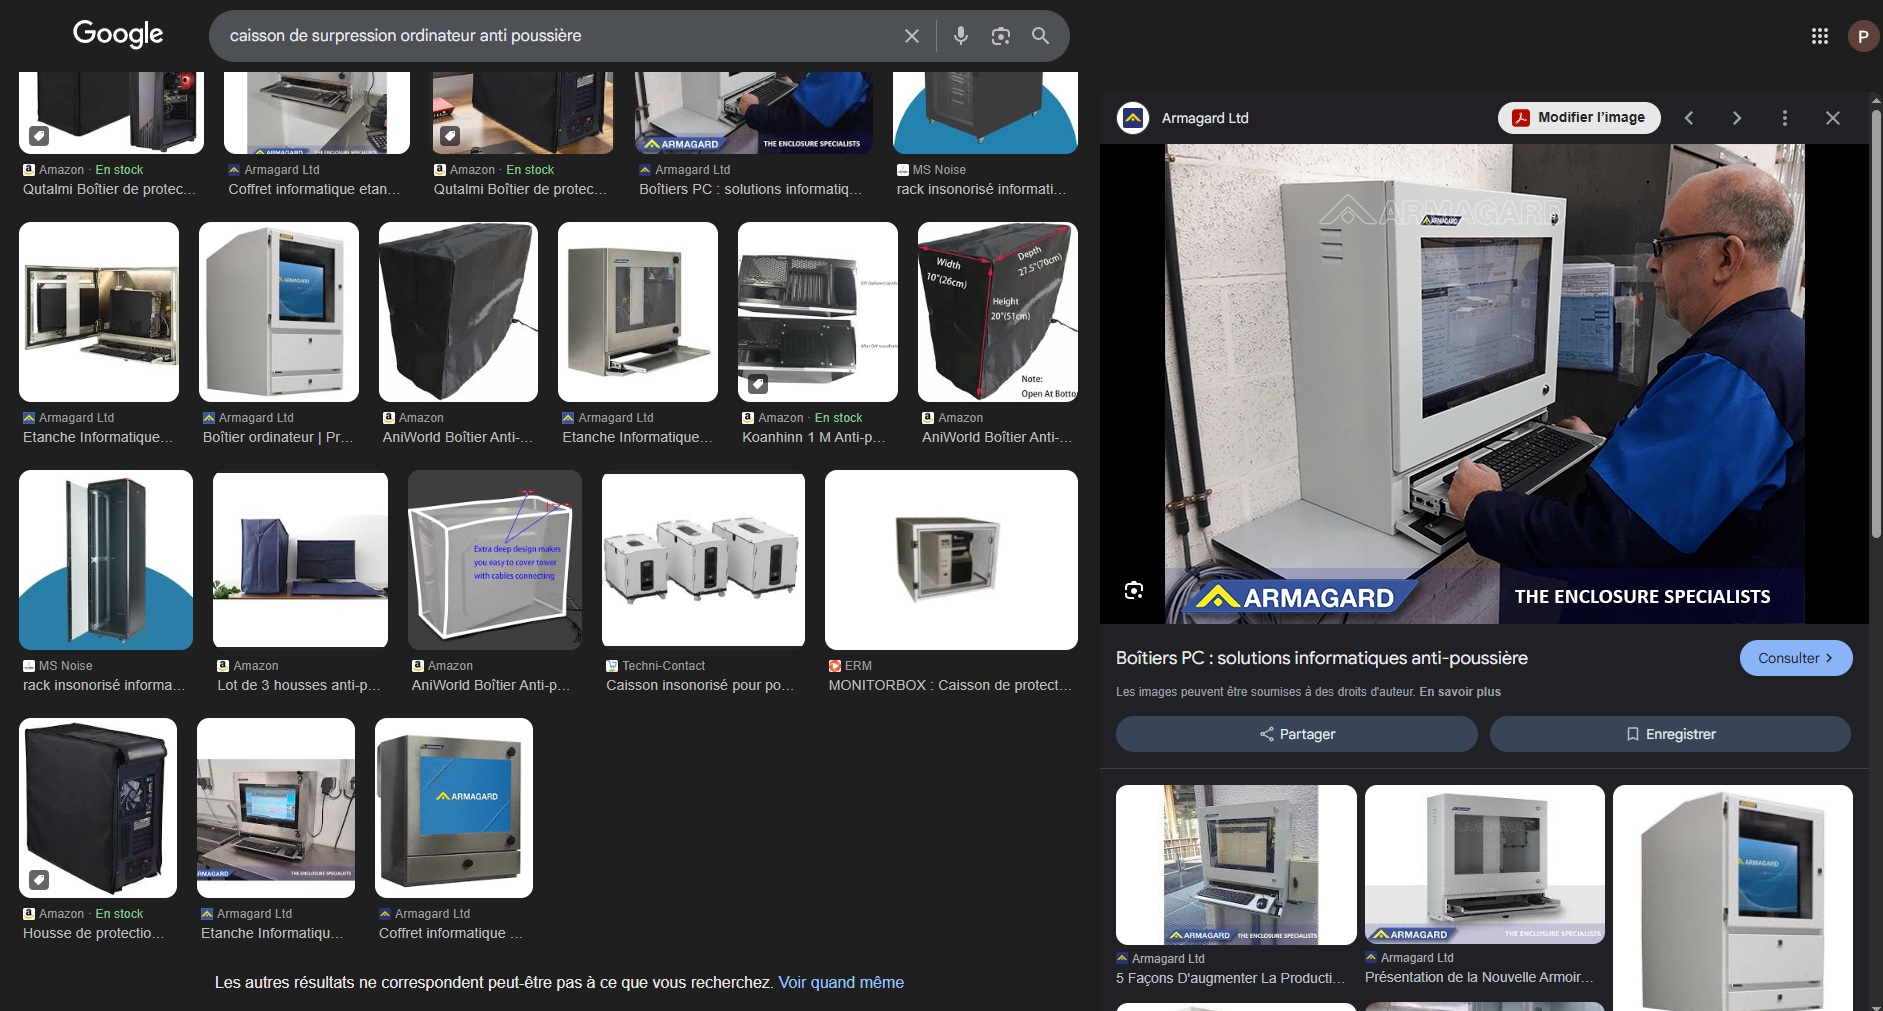Open the Google account profile avatar
This screenshot has height=1011, width=1883.
[x=1862, y=36]
